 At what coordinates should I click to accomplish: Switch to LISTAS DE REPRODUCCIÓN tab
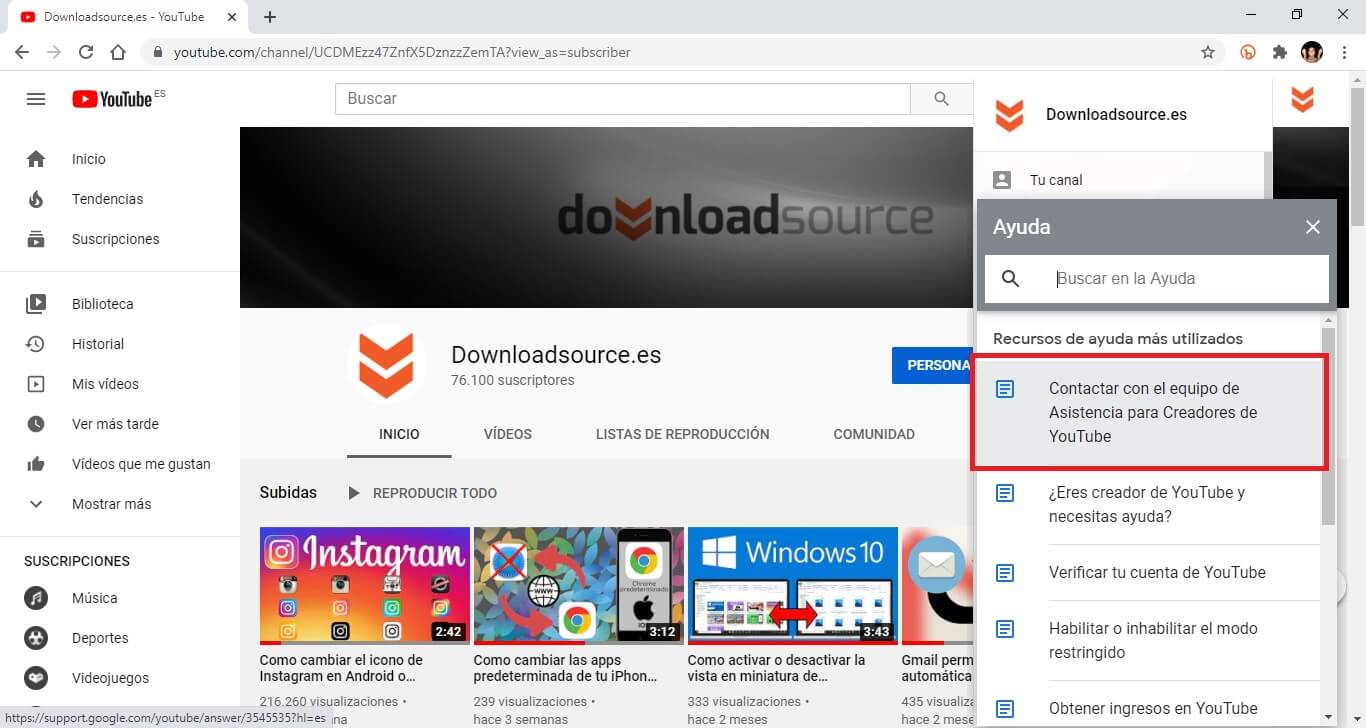[683, 434]
